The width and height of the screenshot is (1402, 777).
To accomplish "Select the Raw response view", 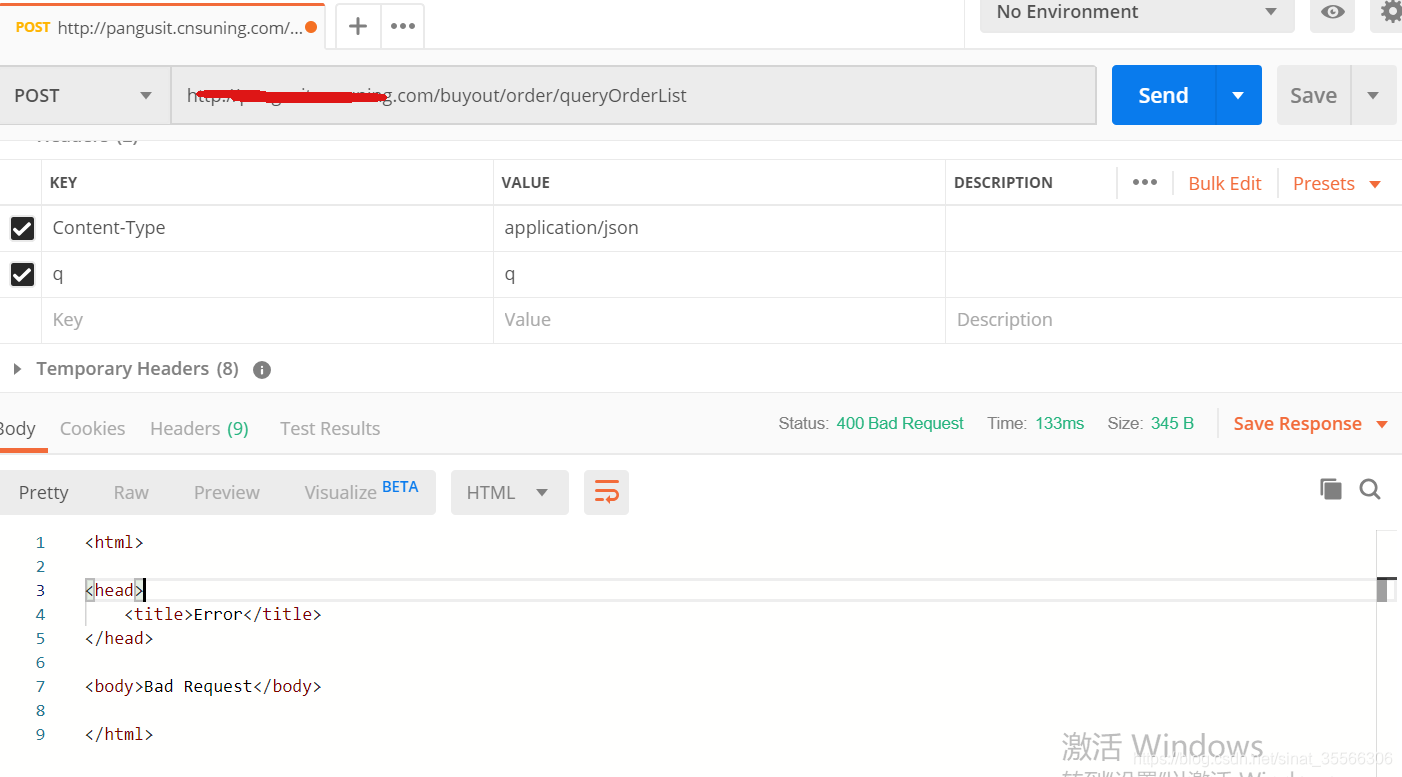I will [130, 492].
